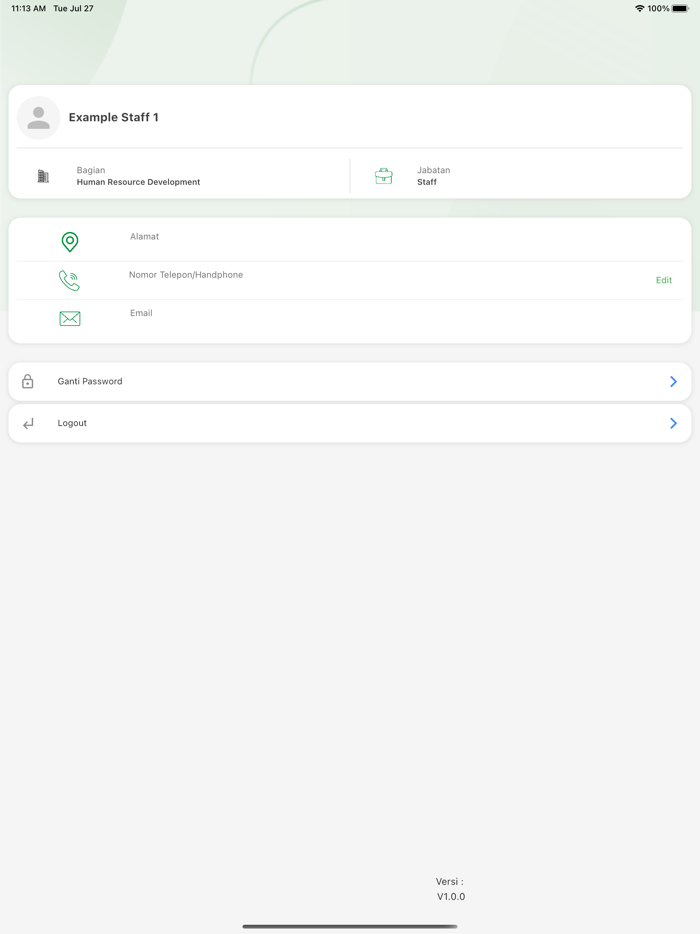
Task: Tap the Example Staff 1 name
Action: click(x=114, y=118)
